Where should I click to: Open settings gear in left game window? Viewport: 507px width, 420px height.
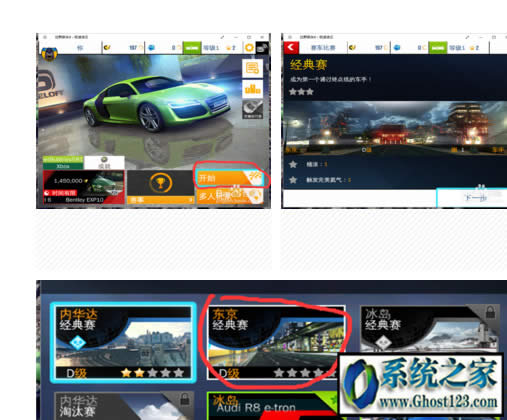pos(249,48)
